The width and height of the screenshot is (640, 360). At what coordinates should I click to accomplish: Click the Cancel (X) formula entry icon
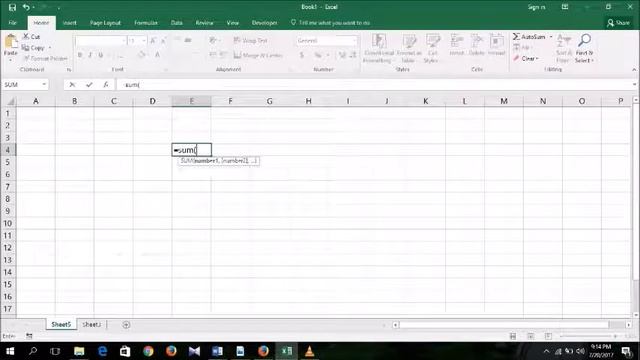coord(72,84)
